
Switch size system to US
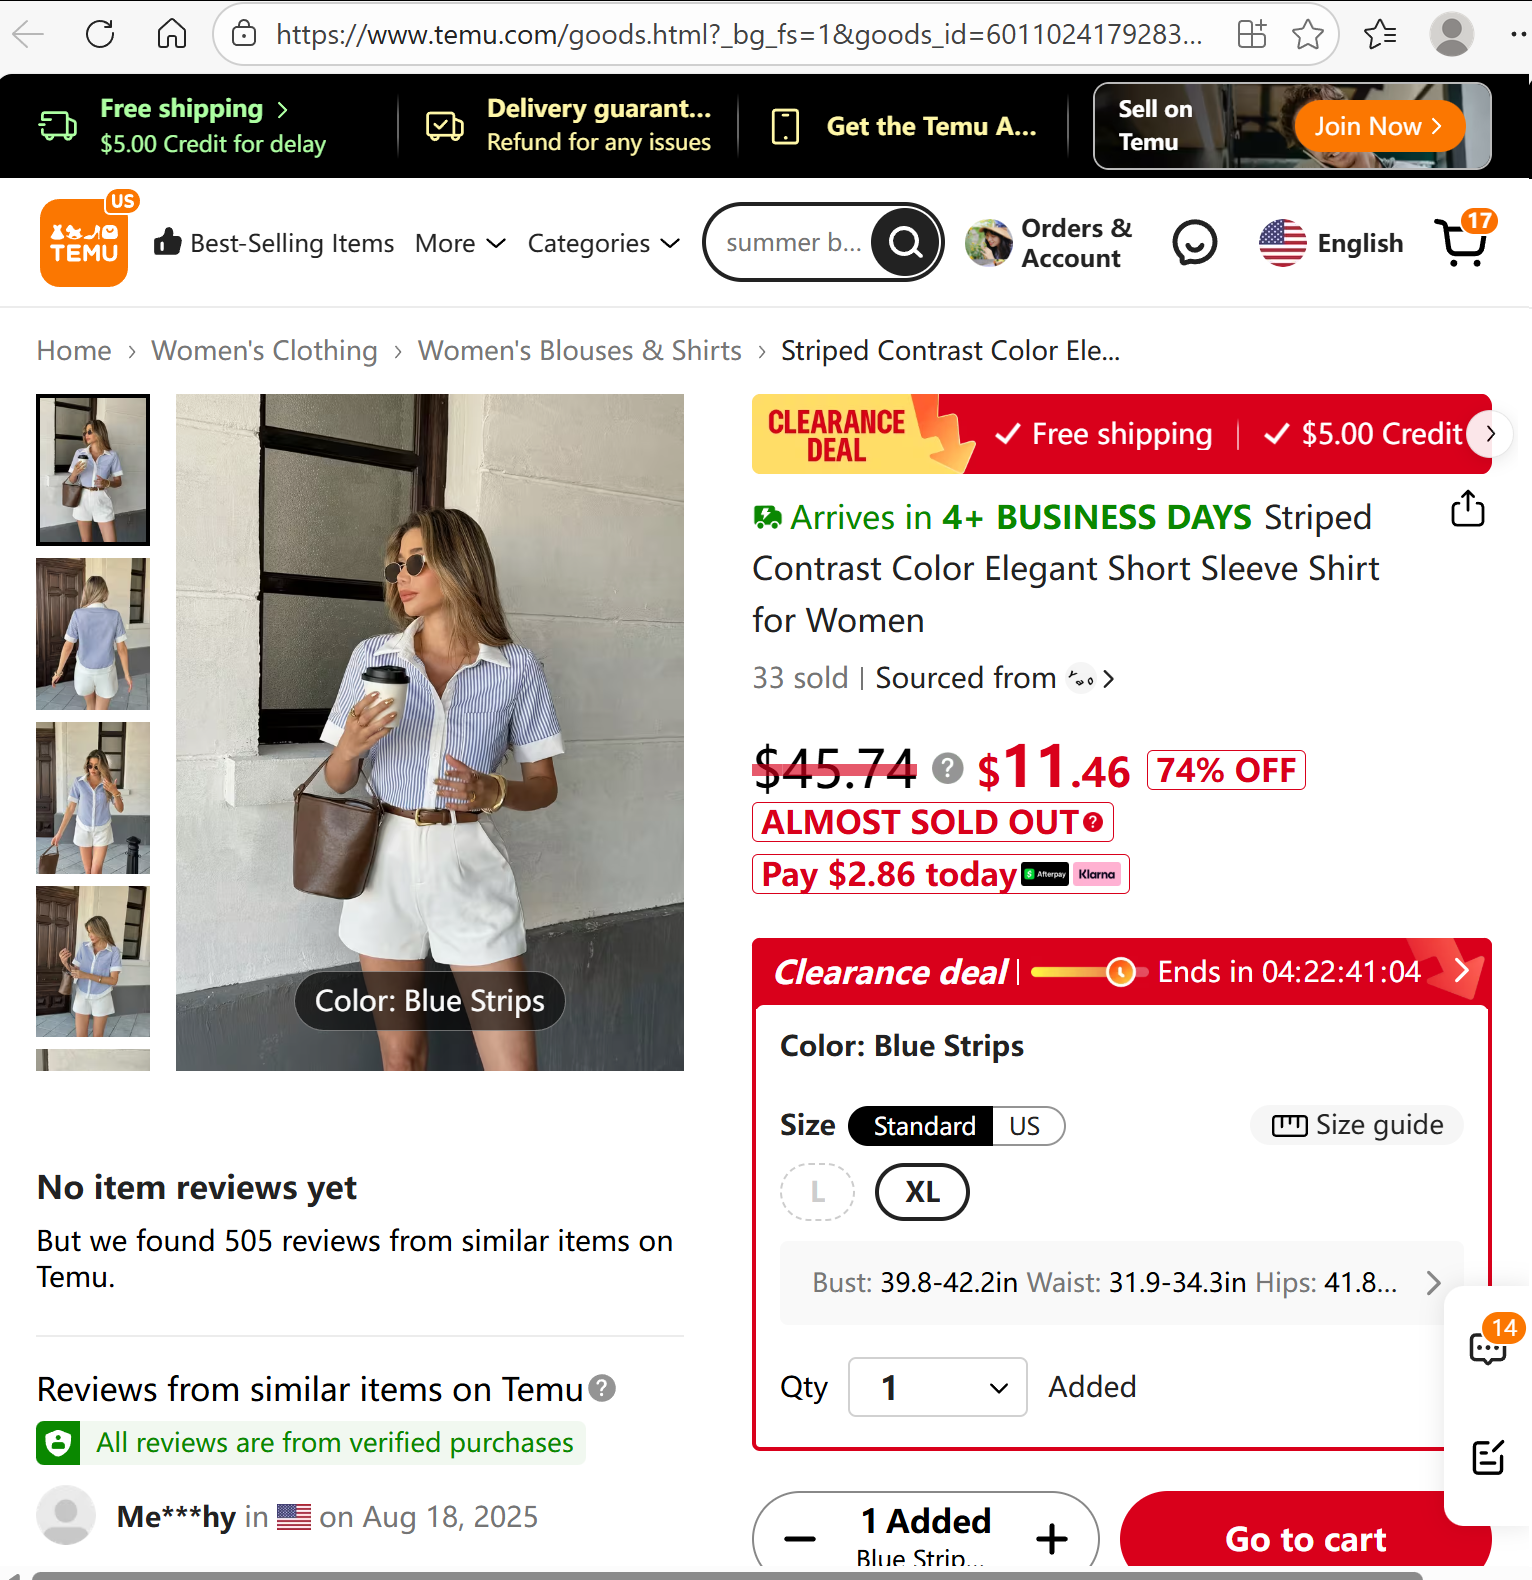(1025, 1126)
